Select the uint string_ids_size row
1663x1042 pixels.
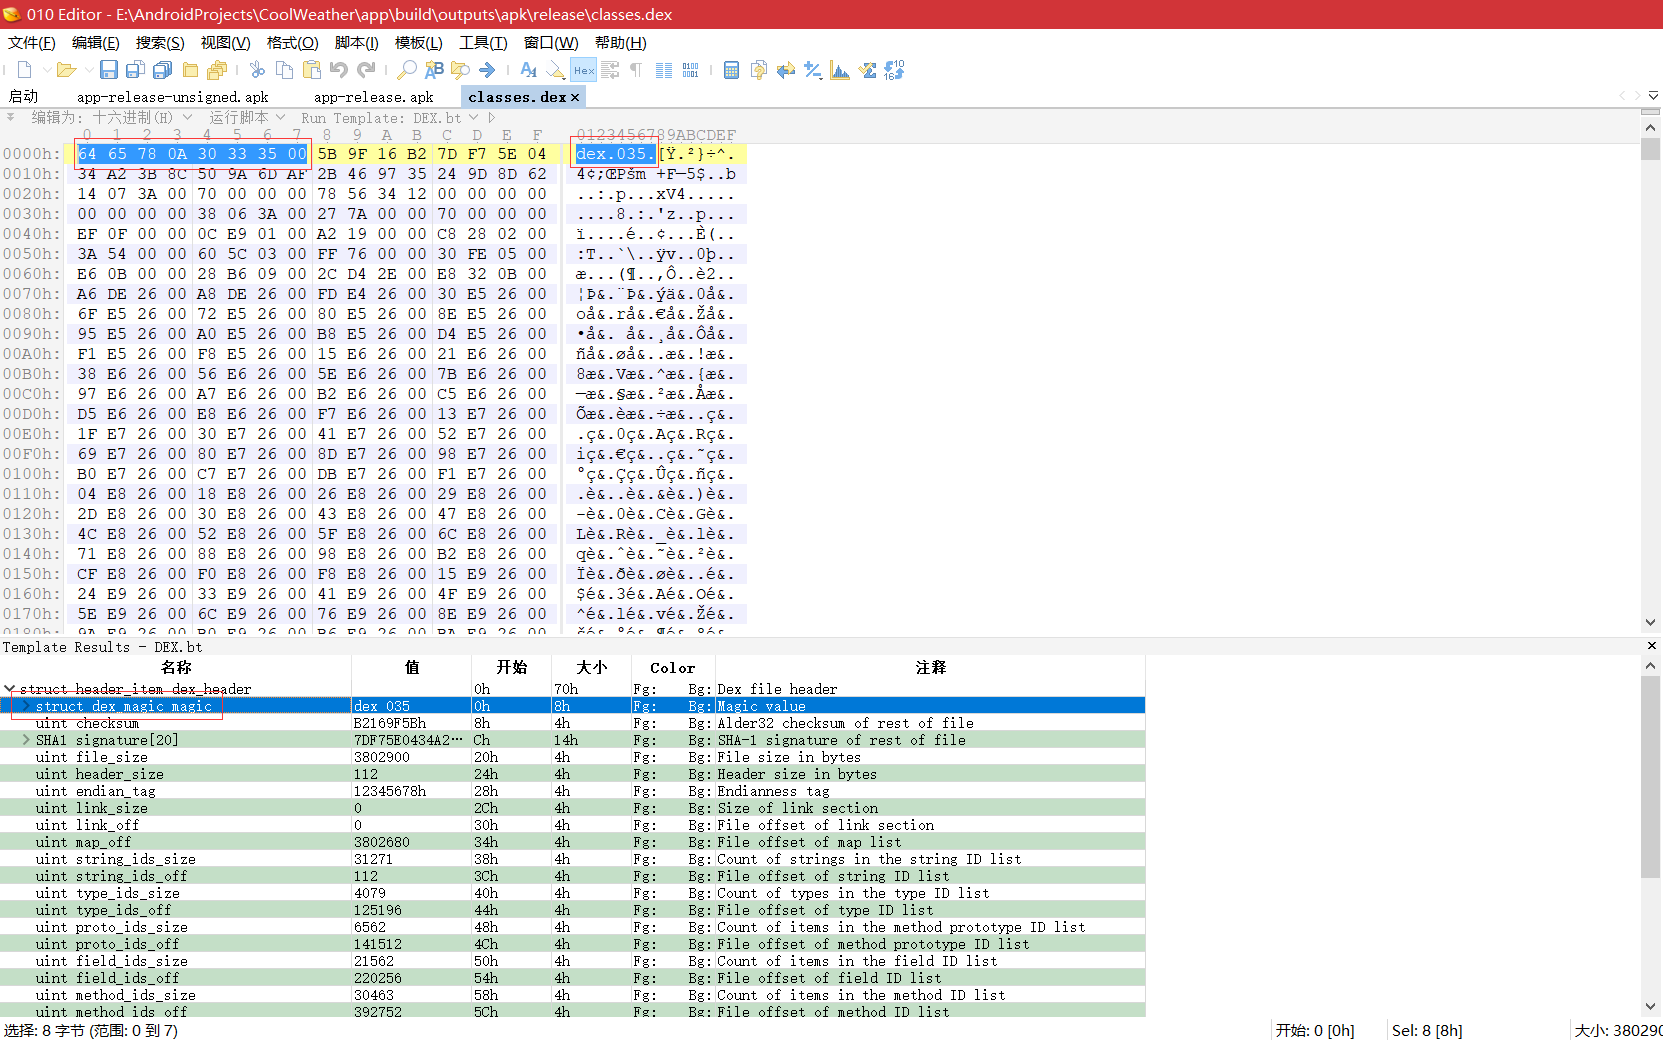click(572, 859)
